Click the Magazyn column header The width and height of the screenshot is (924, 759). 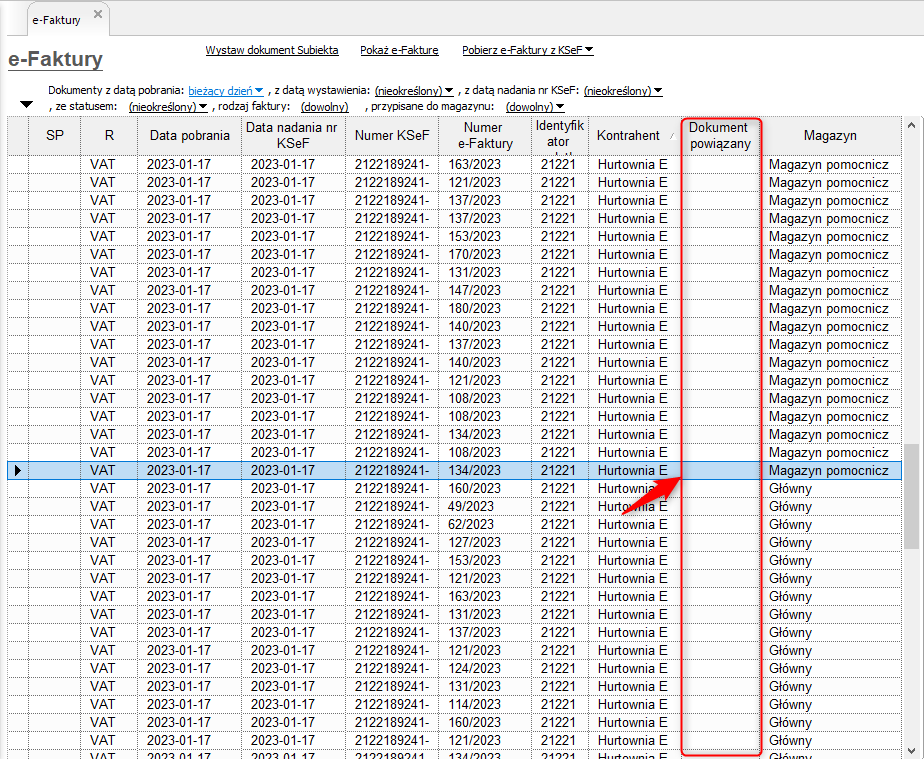tap(829, 136)
